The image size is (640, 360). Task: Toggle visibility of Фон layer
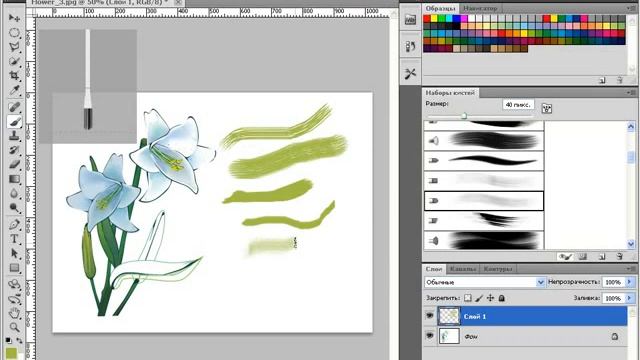click(429, 336)
